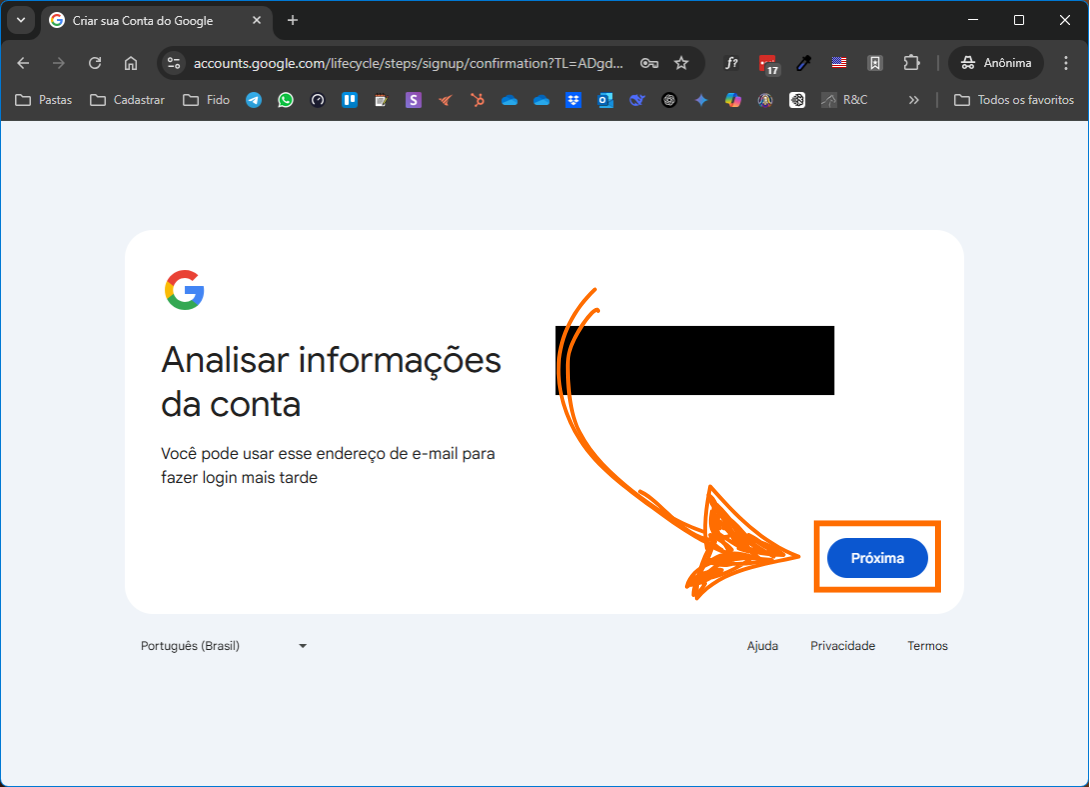Expand the tab search chevron
Viewport: 1090px width, 787px height.
pos(20,20)
